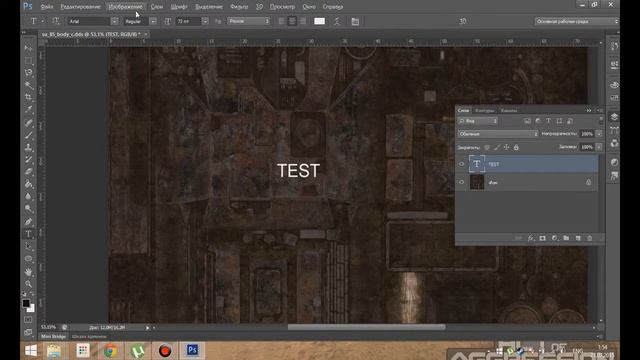Screen dimensions: 640x360
Task: Open the Редактирование menu
Action: pyautogui.click(x=80, y=7)
